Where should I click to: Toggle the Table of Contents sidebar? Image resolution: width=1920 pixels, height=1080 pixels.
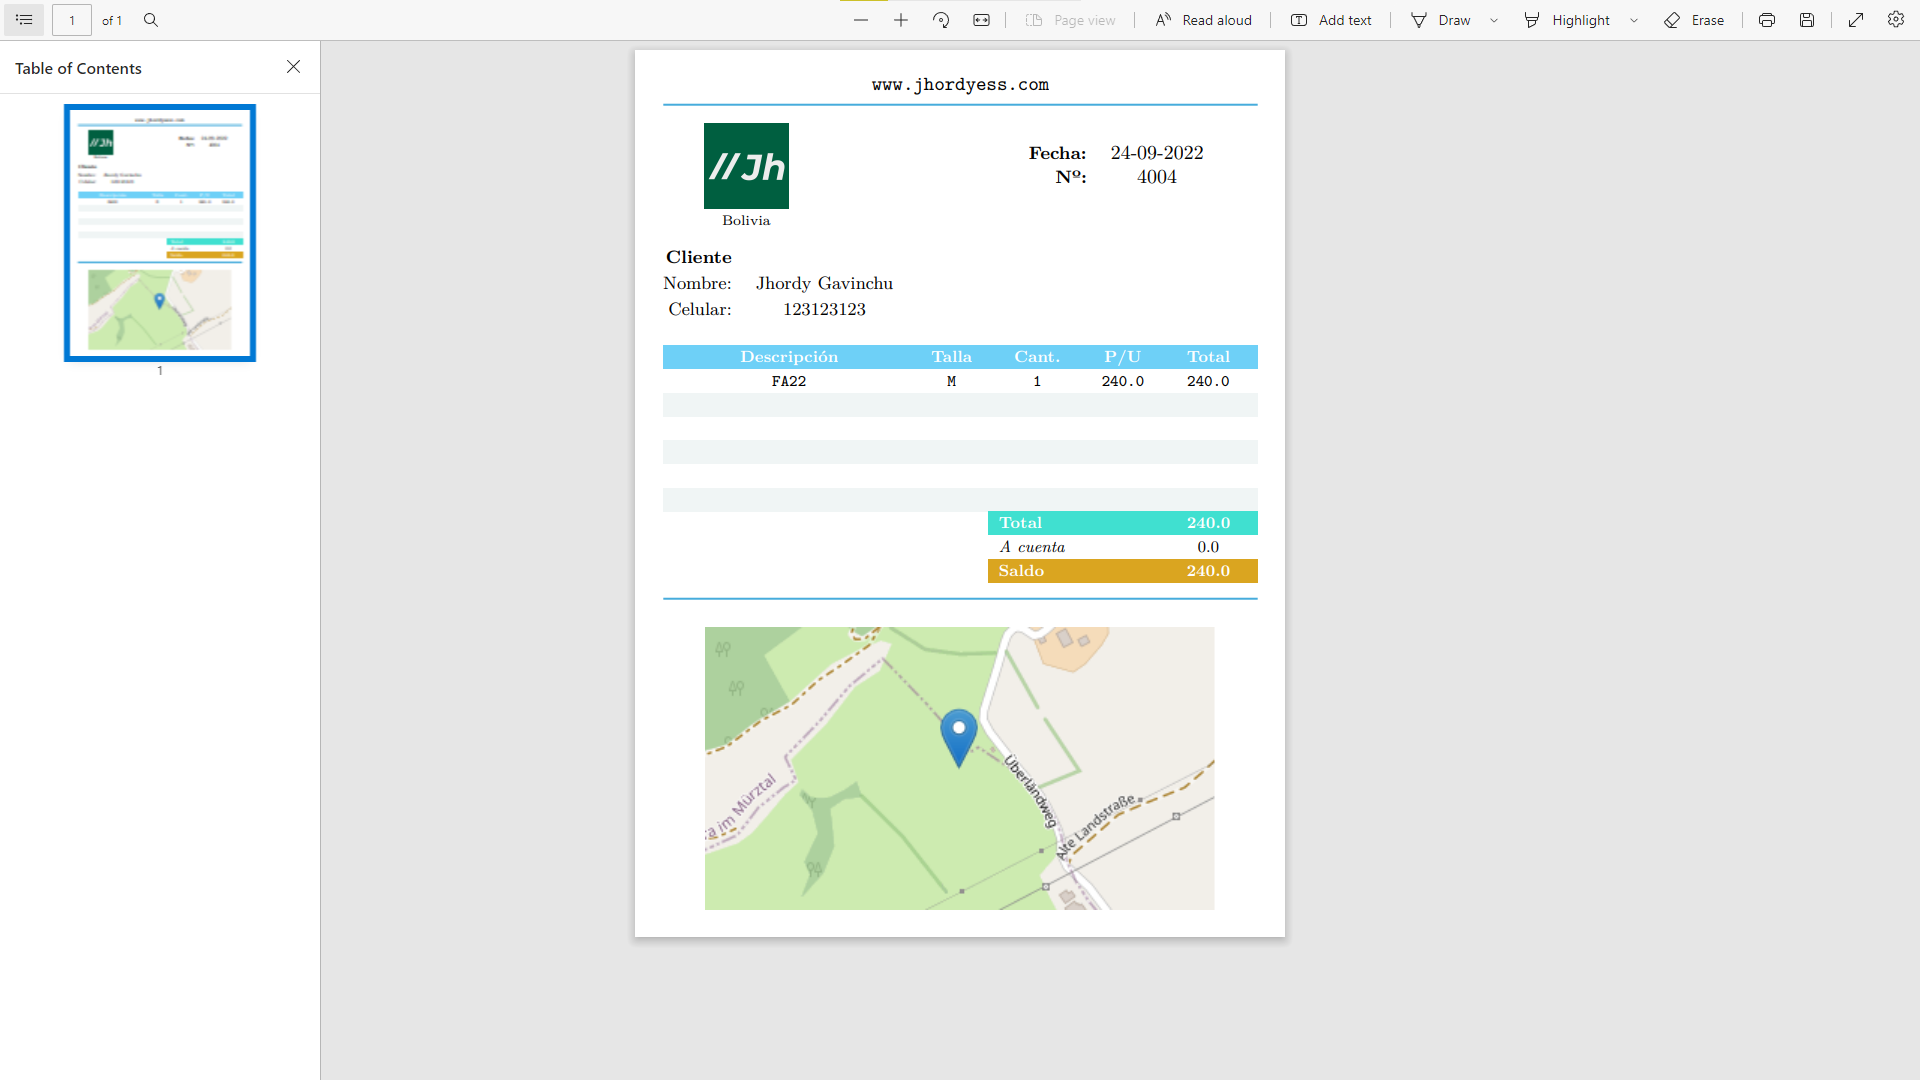[23, 20]
